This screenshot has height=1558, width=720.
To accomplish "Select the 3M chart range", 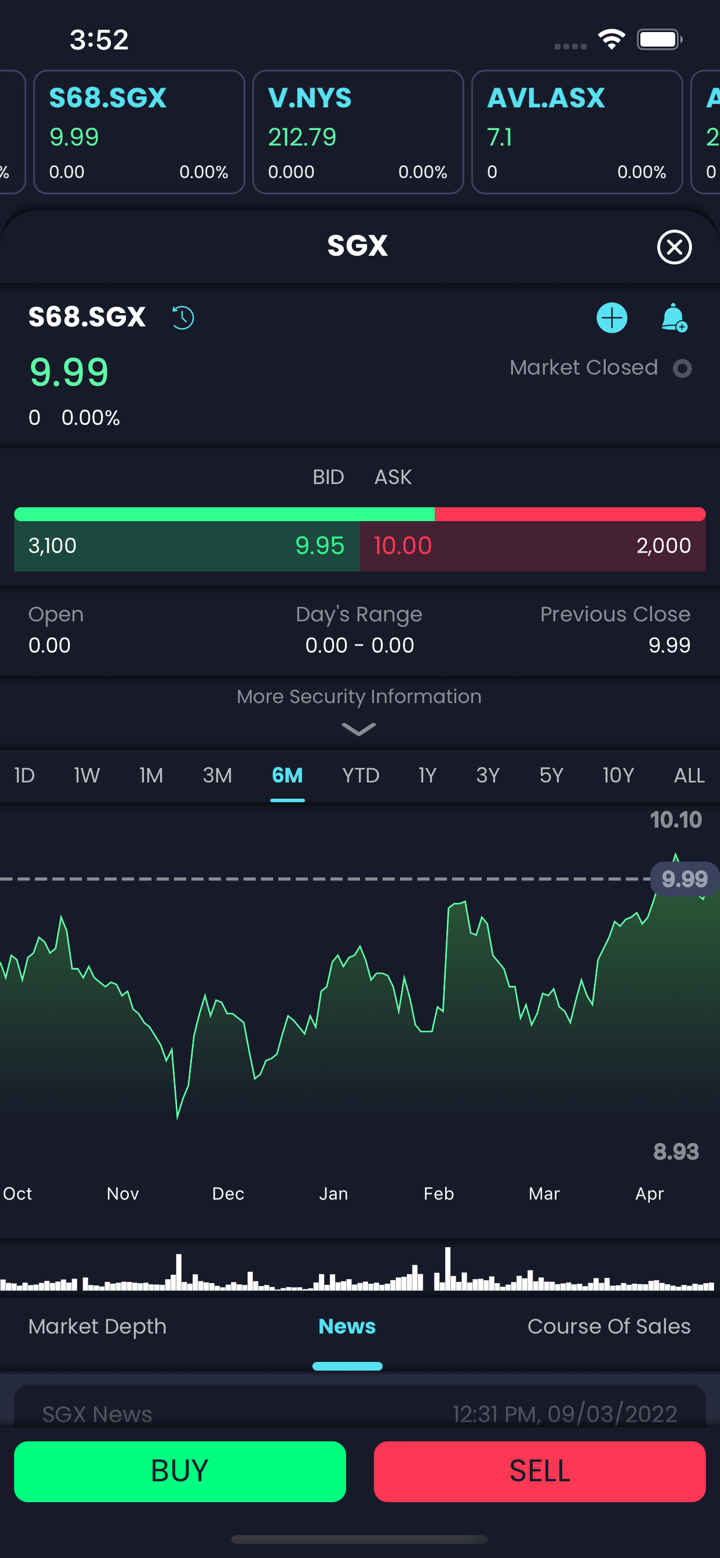I will click(217, 775).
